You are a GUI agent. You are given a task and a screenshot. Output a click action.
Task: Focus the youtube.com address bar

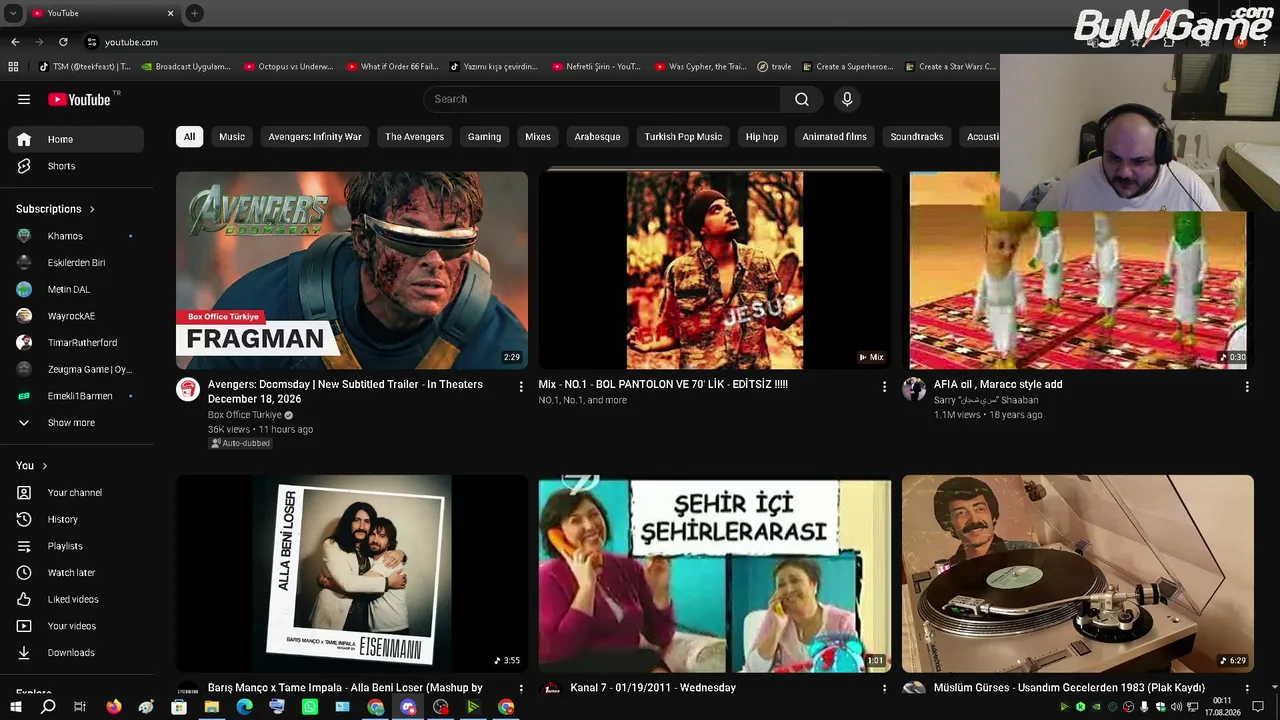131,42
